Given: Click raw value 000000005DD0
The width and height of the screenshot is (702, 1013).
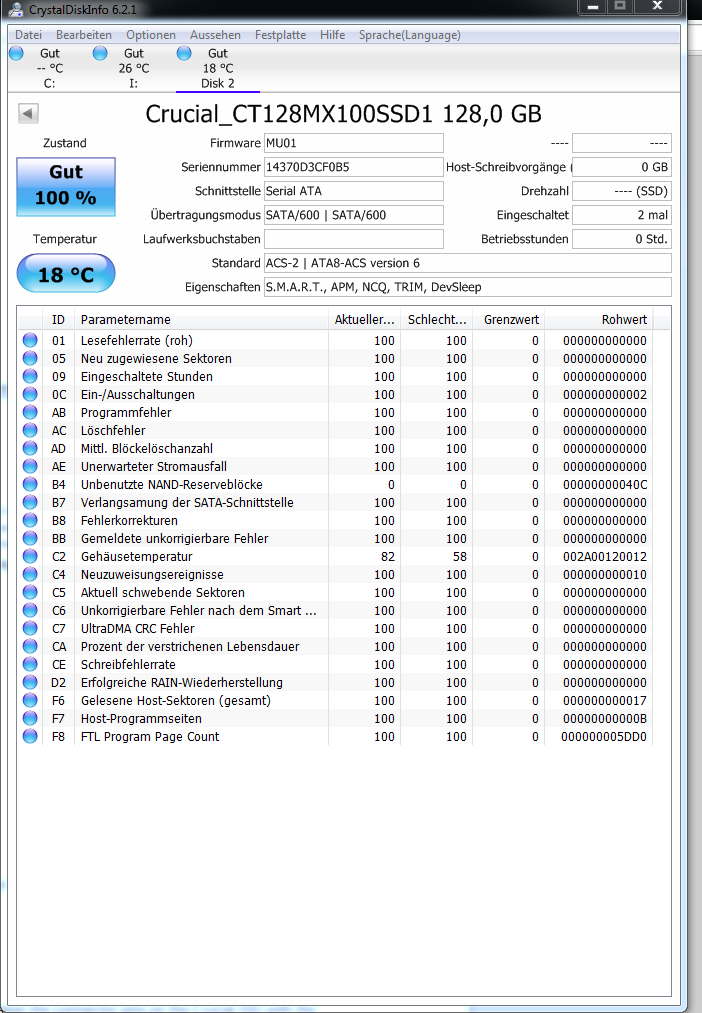Looking at the screenshot, I should (604, 736).
